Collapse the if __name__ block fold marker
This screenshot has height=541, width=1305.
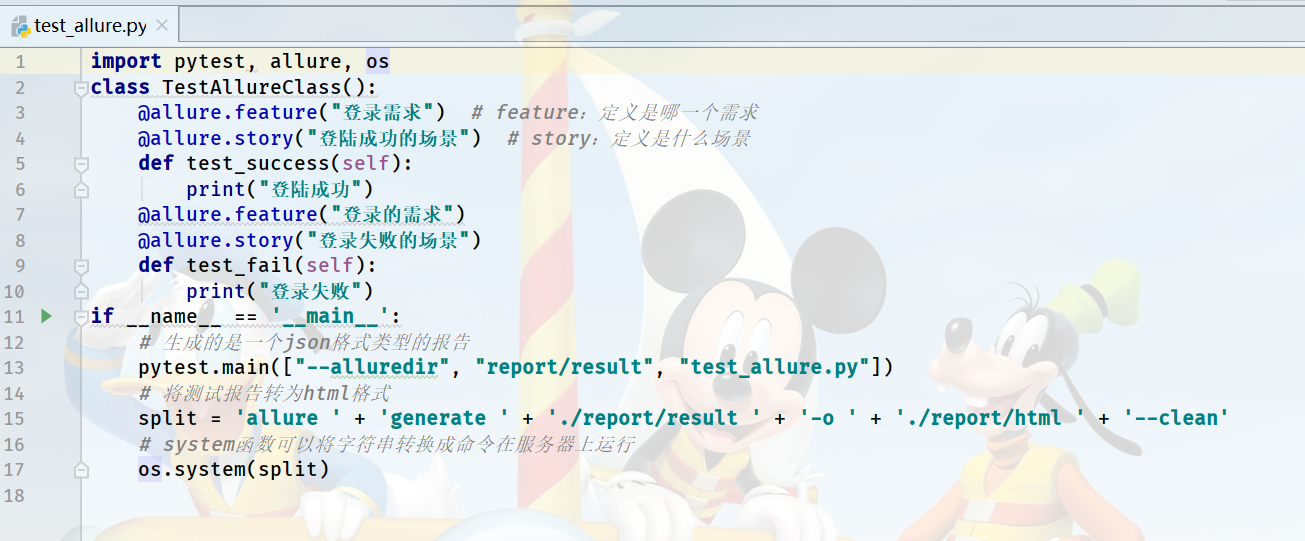tap(82, 317)
